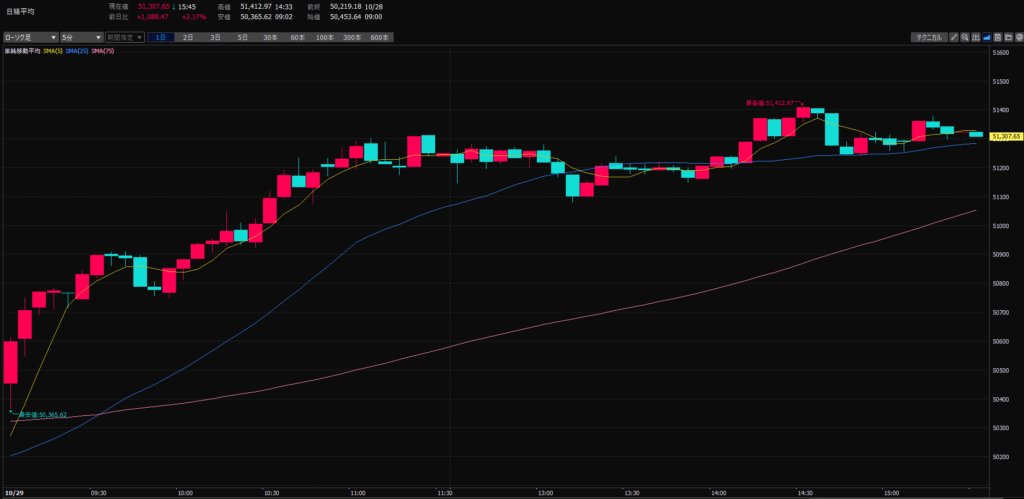This screenshot has width=1024, height=499.
Task: Switch display range to 2日
Action: pos(188,37)
